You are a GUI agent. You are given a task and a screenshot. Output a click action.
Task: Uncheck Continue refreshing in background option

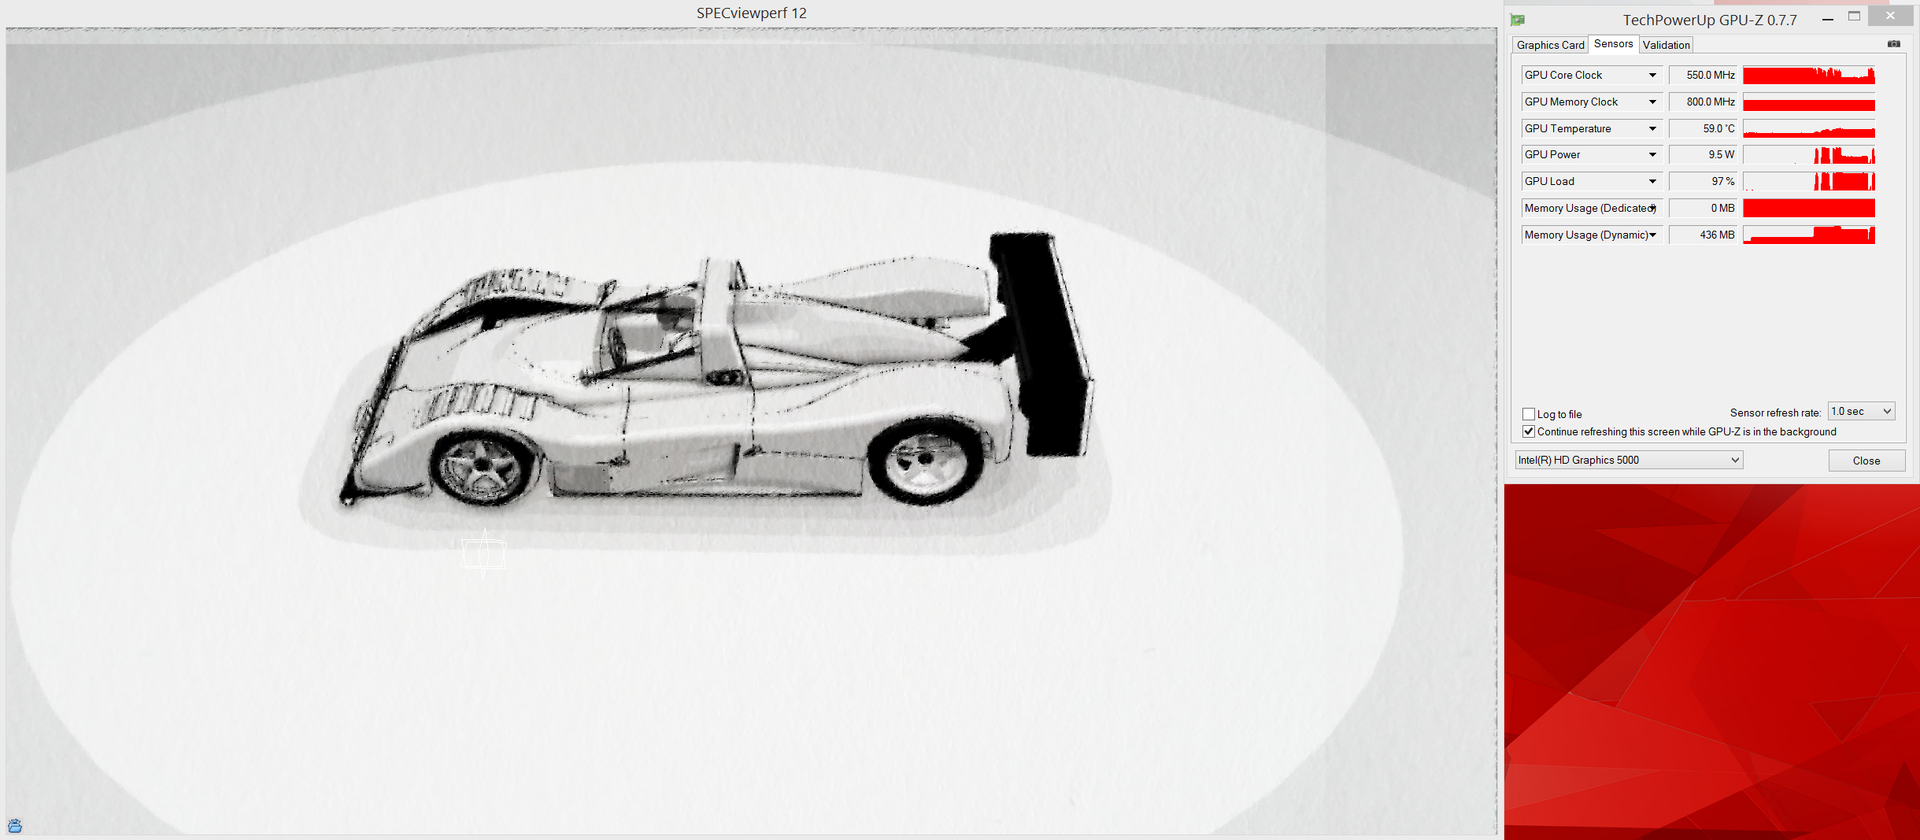1528,432
